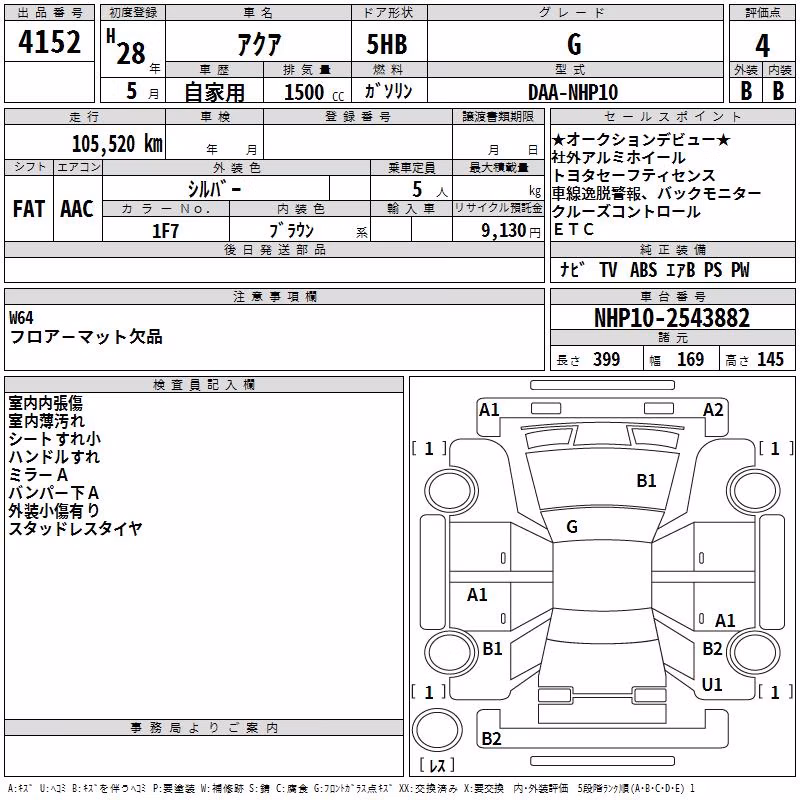Click the 5 passenger capacity value
The image size is (800, 800).
(417, 189)
